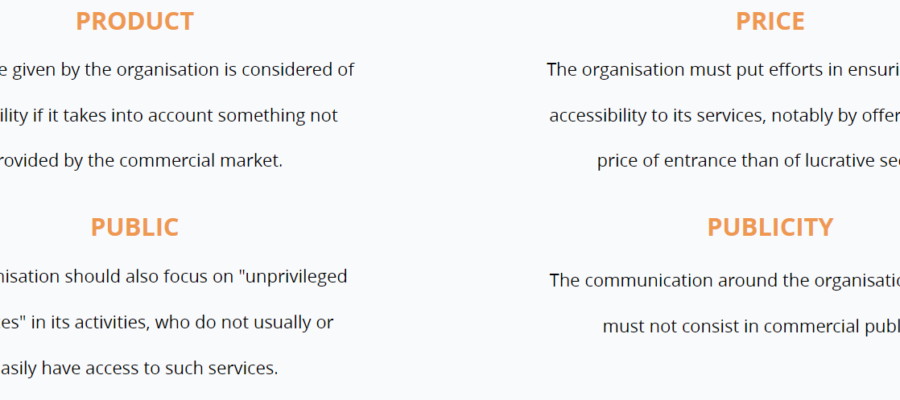900x400 pixels.
Task: Click the PRICE heading
Action: [x=770, y=21]
